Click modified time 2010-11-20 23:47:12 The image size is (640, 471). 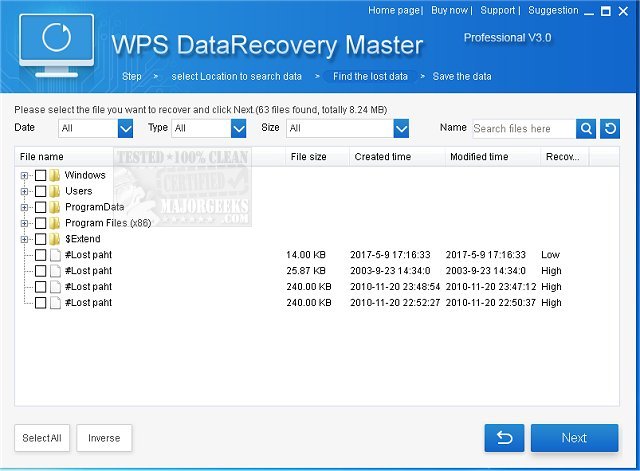tap(491, 287)
